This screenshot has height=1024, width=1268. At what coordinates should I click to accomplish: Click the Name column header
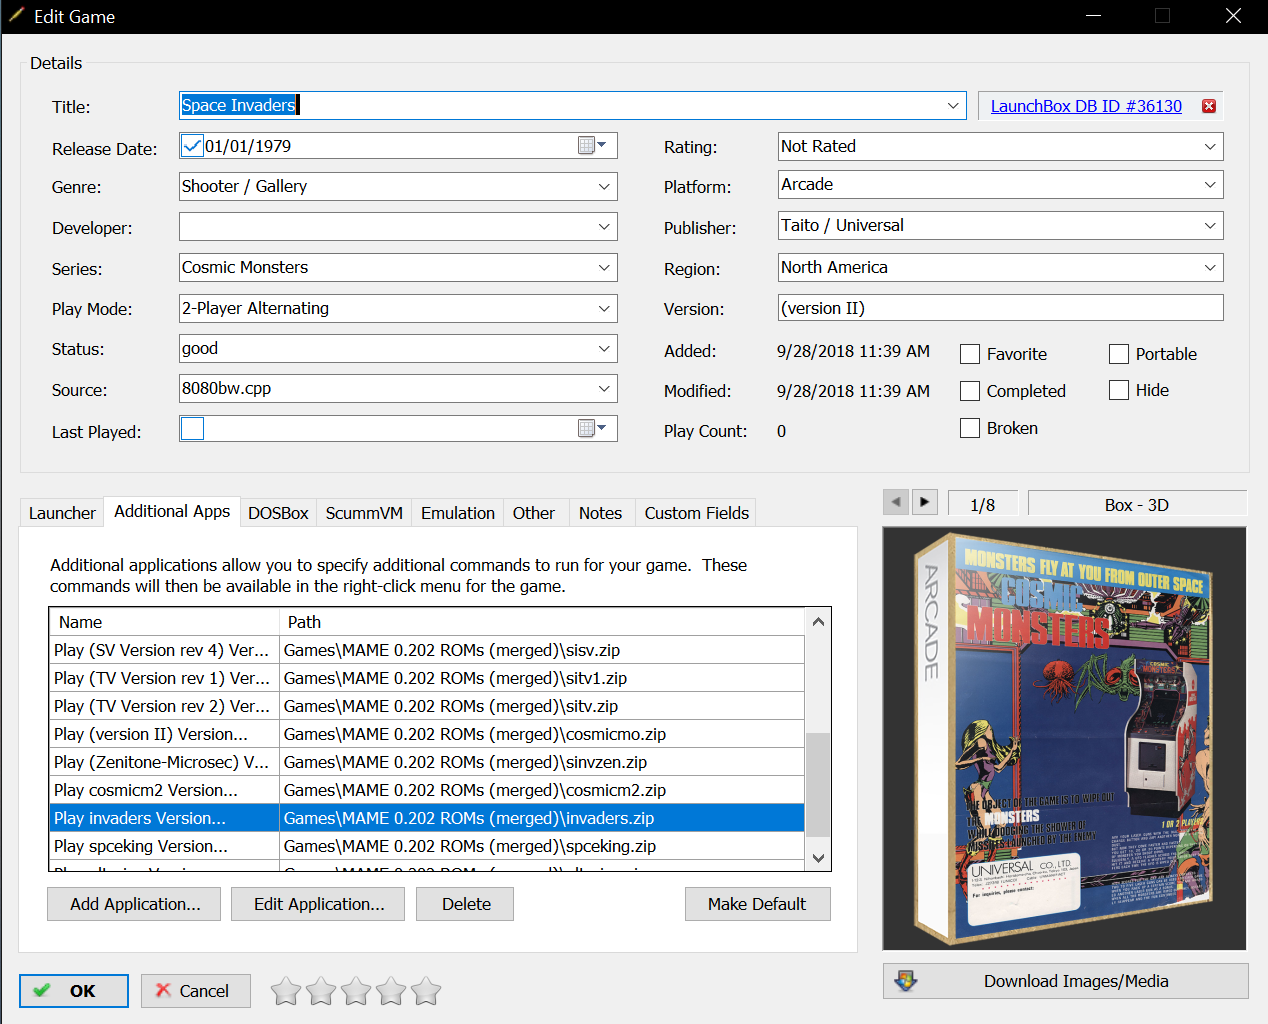point(164,622)
